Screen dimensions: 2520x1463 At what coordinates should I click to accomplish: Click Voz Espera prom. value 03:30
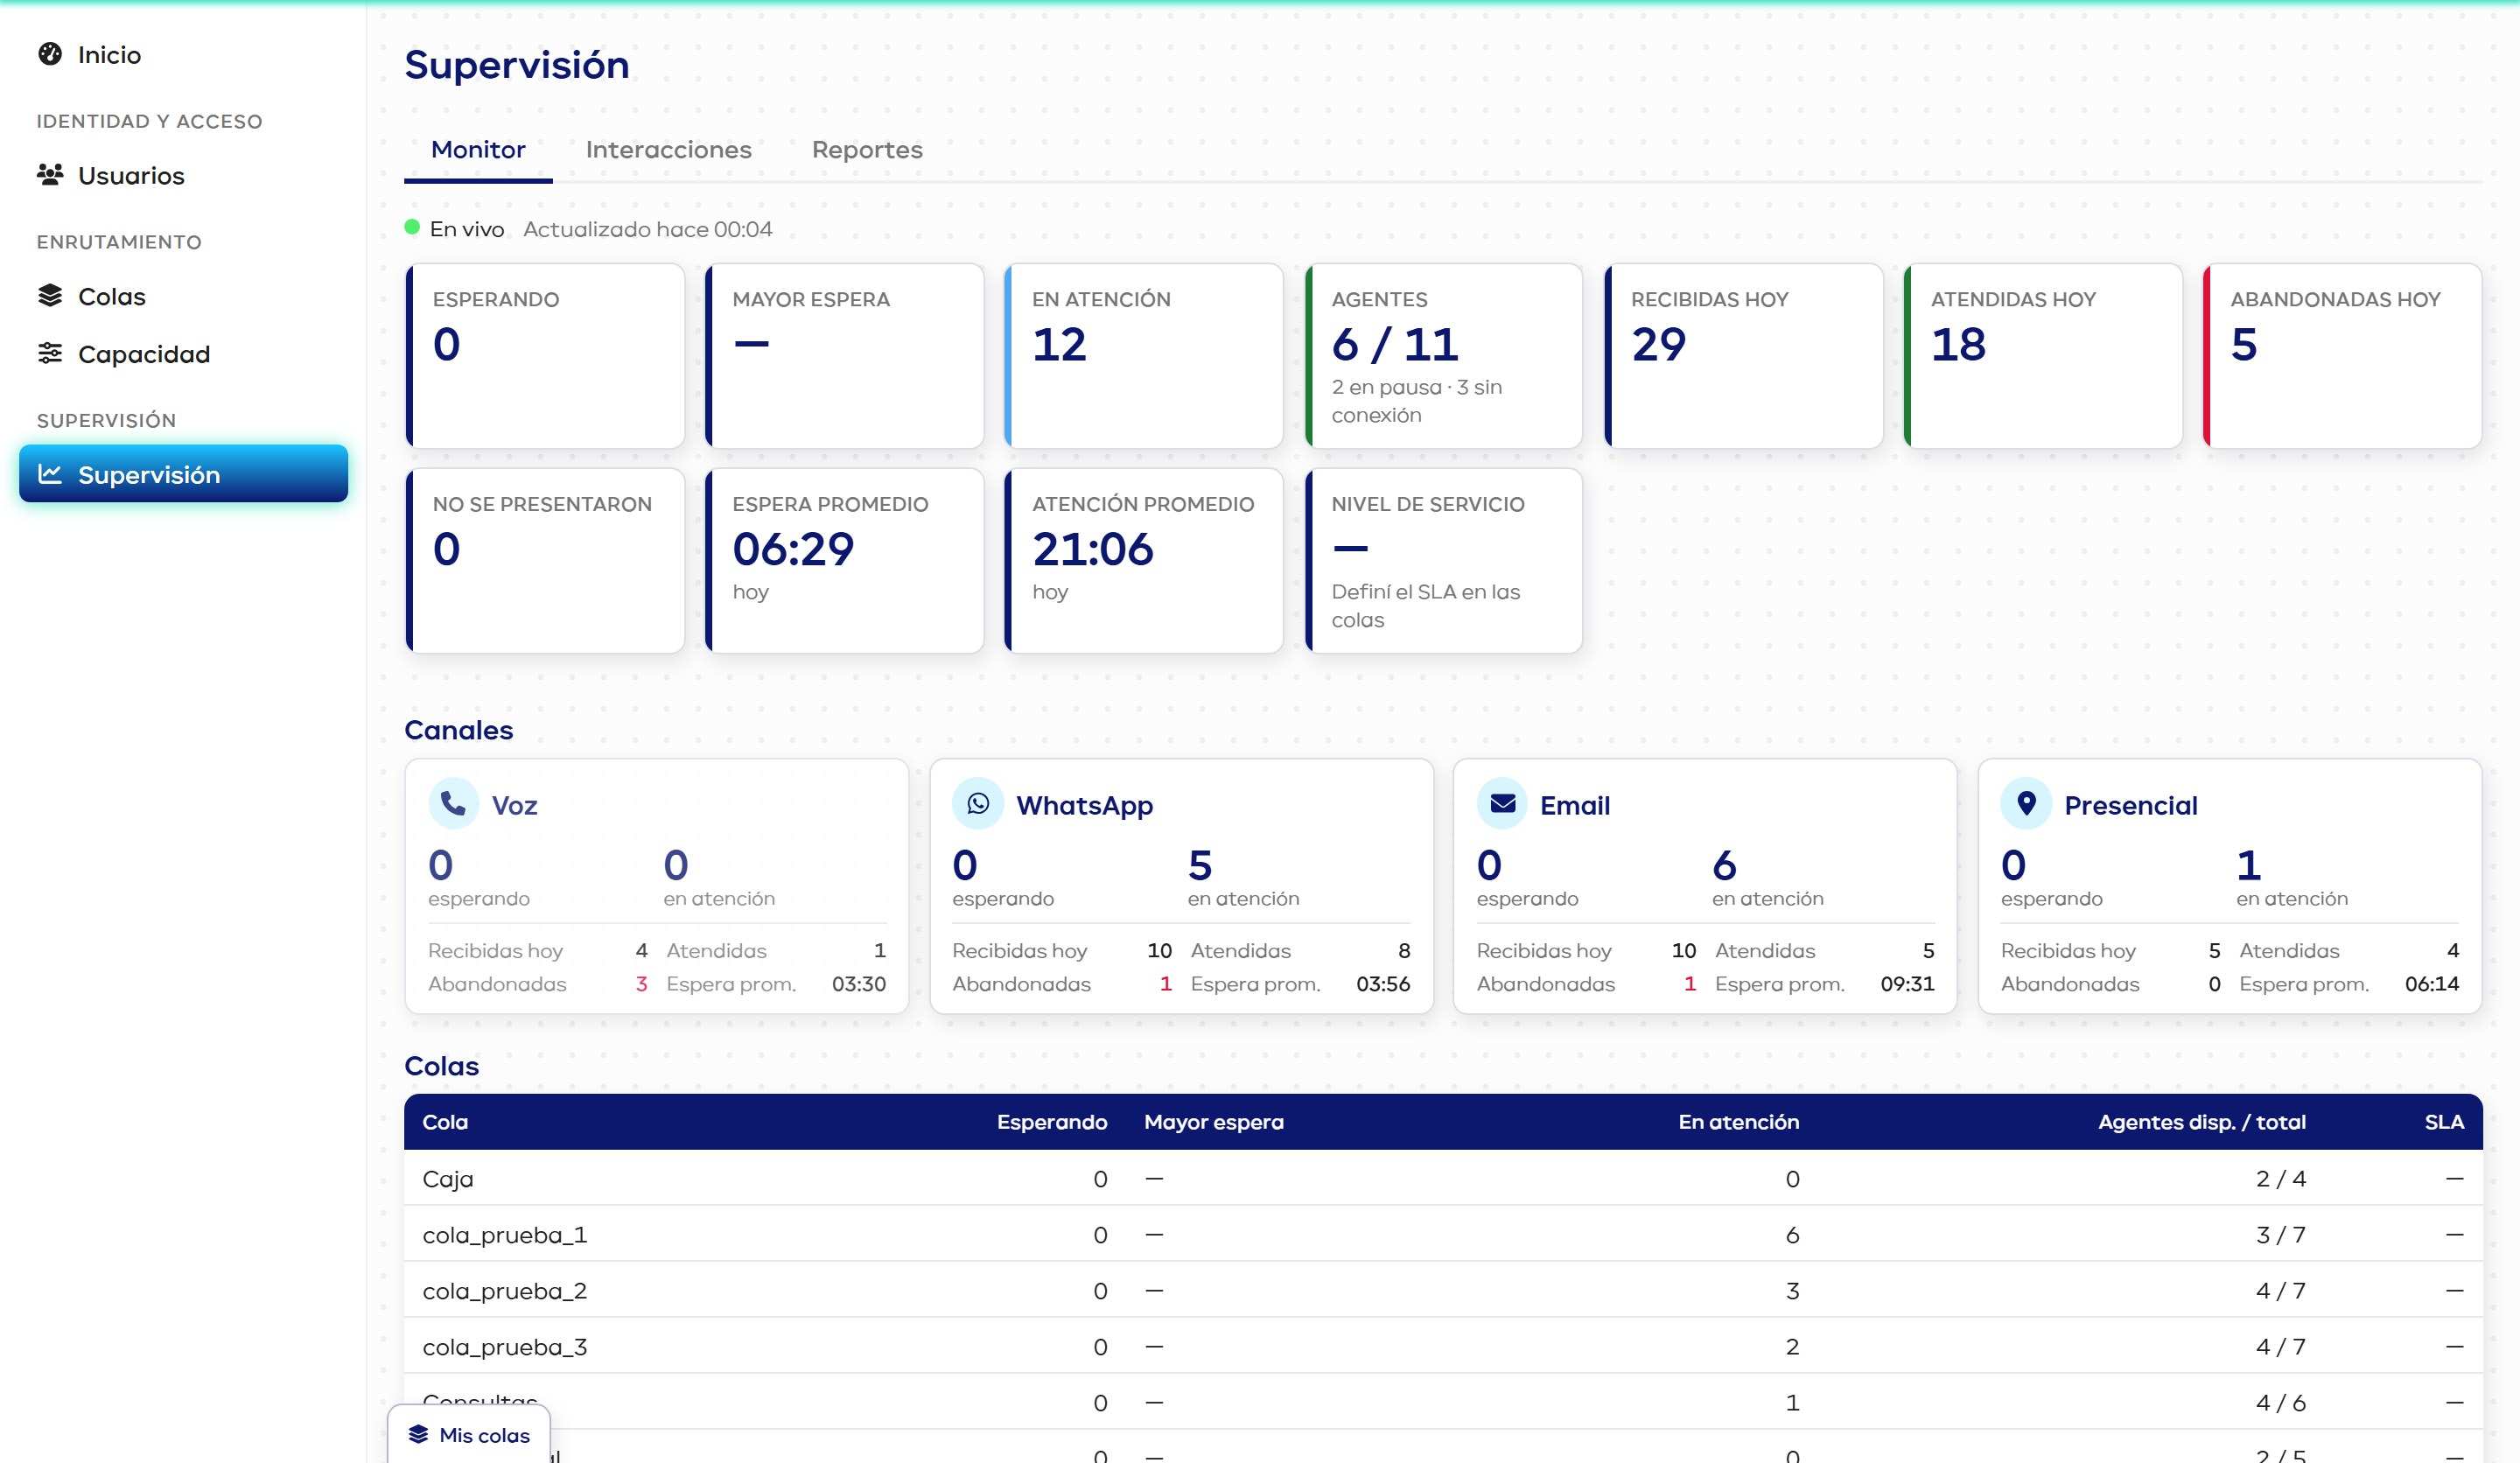[x=858, y=984]
